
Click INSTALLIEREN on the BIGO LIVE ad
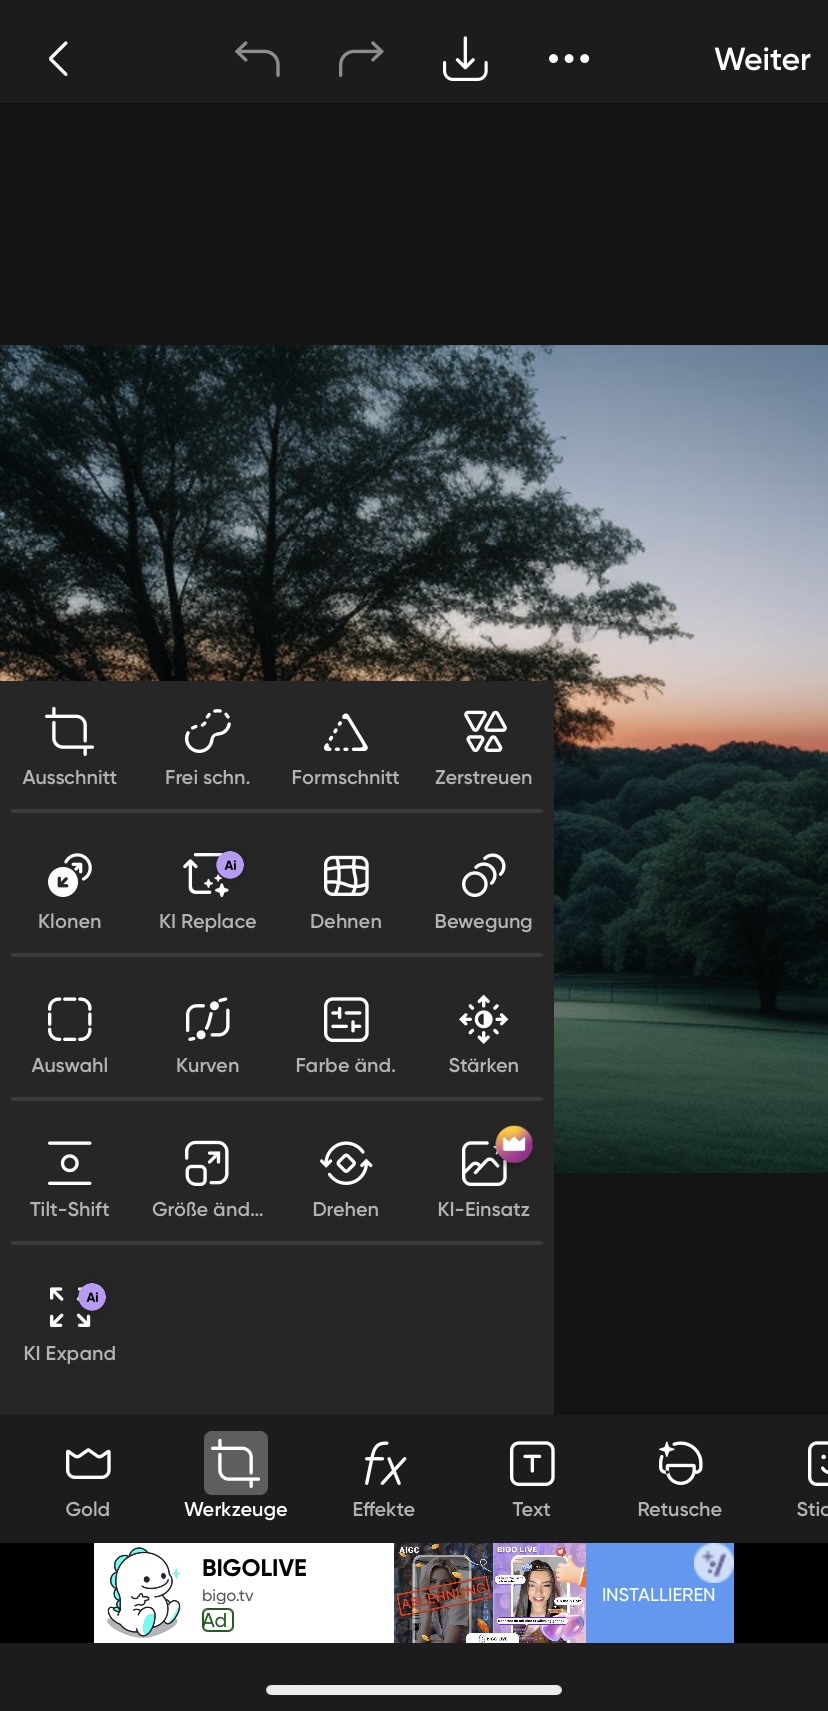coord(658,1594)
